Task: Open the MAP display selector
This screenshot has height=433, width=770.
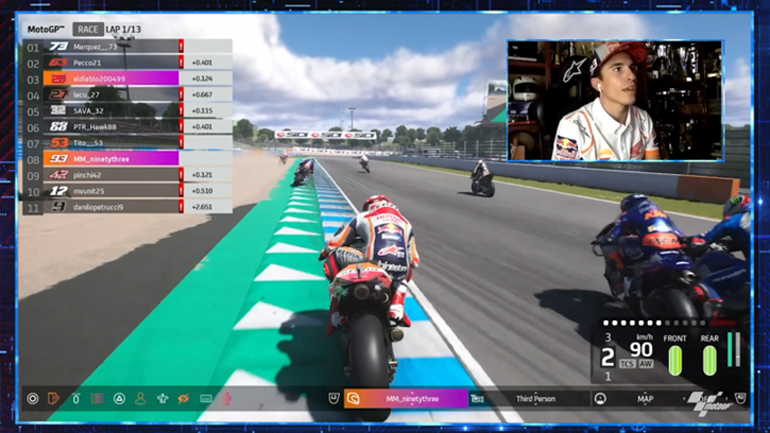Action: (x=646, y=398)
